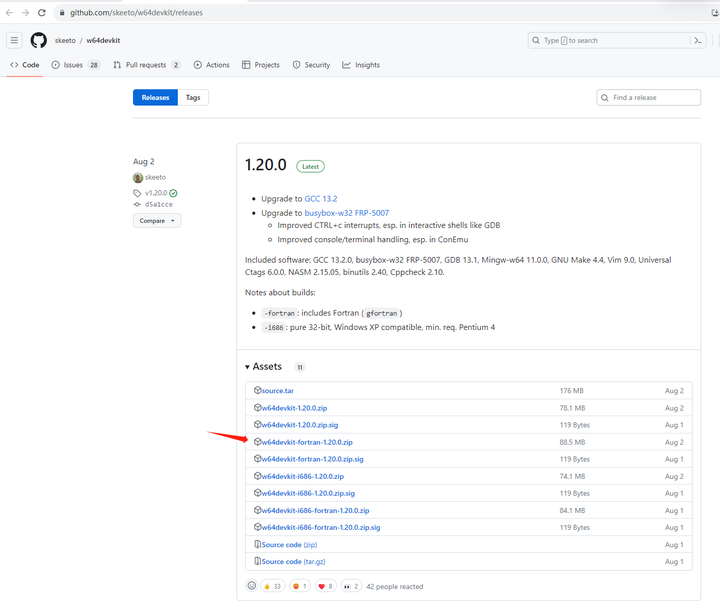Screen dimensions: 720x614
Task: Click the GitHub Octocat logo
Action: pyautogui.click(x=39, y=40)
